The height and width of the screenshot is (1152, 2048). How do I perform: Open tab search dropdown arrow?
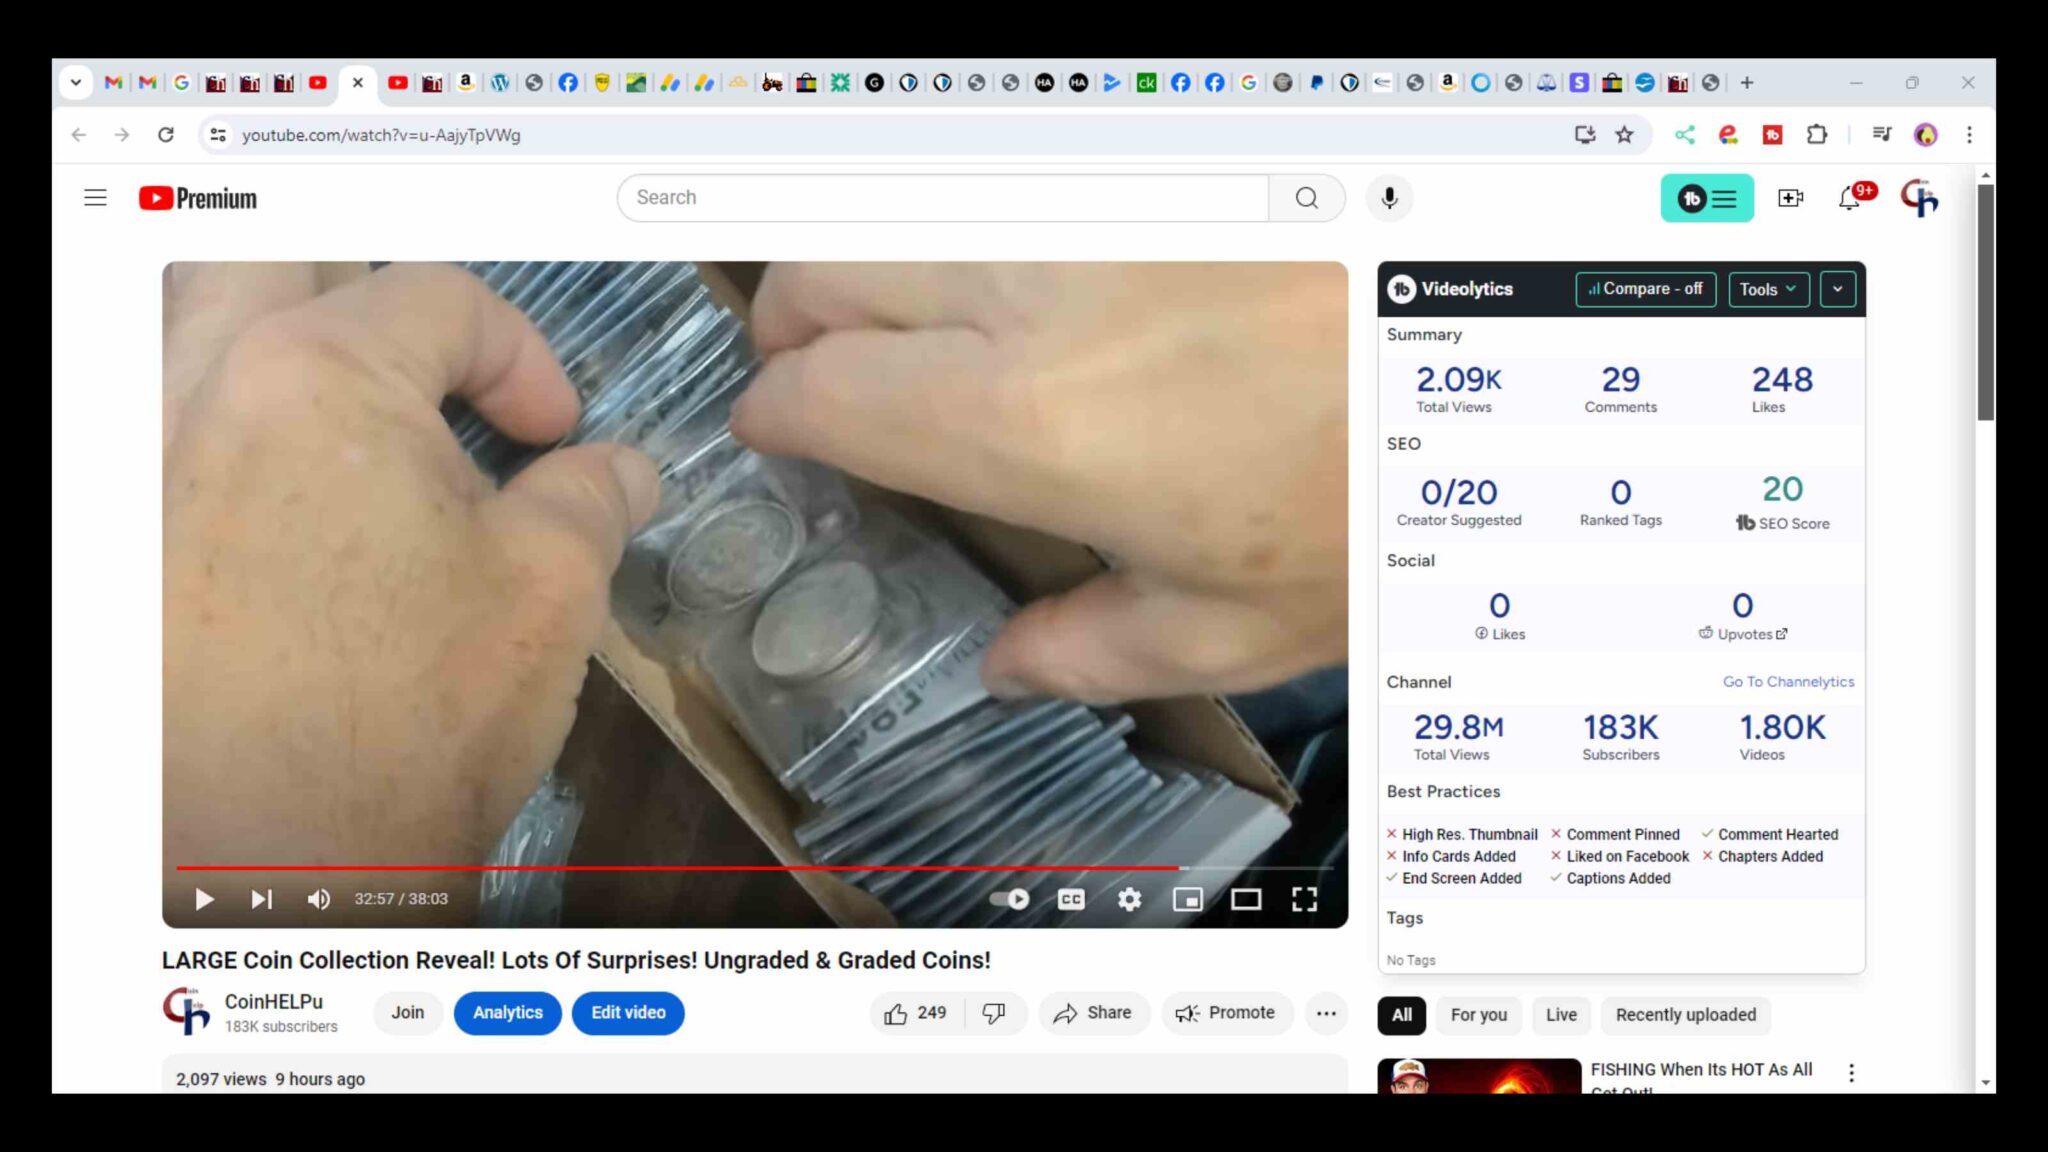pyautogui.click(x=76, y=83)
